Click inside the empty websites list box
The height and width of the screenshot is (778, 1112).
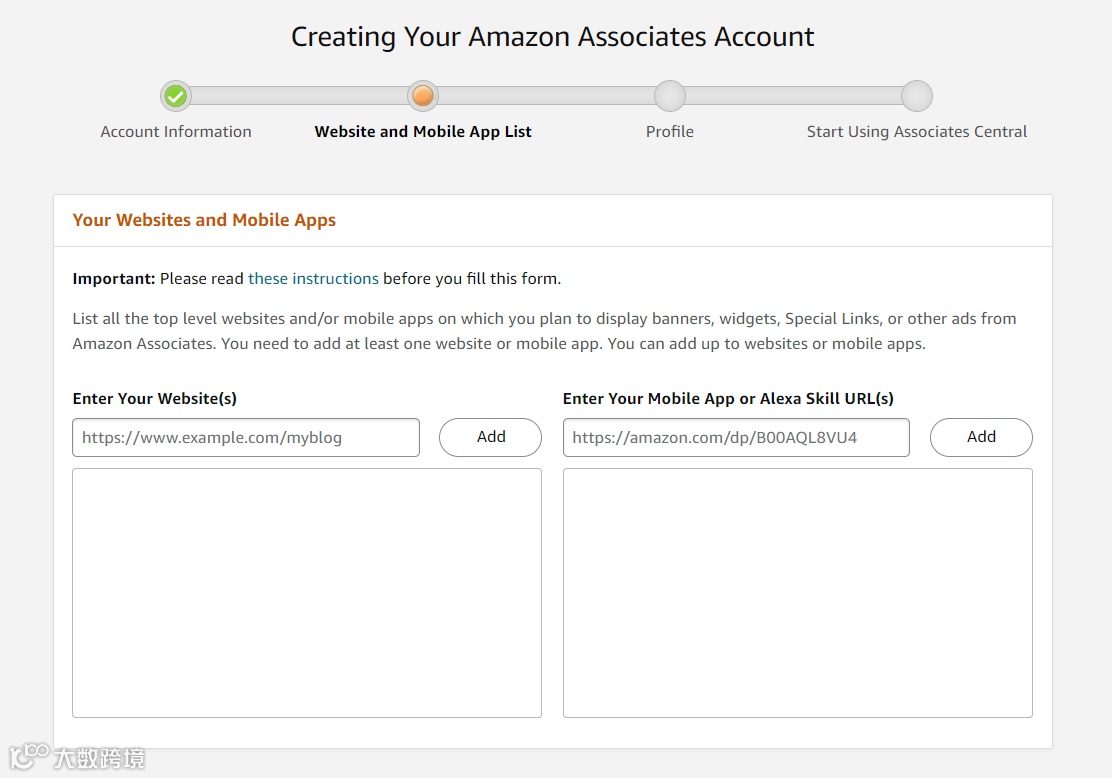(x=307, y=592)
